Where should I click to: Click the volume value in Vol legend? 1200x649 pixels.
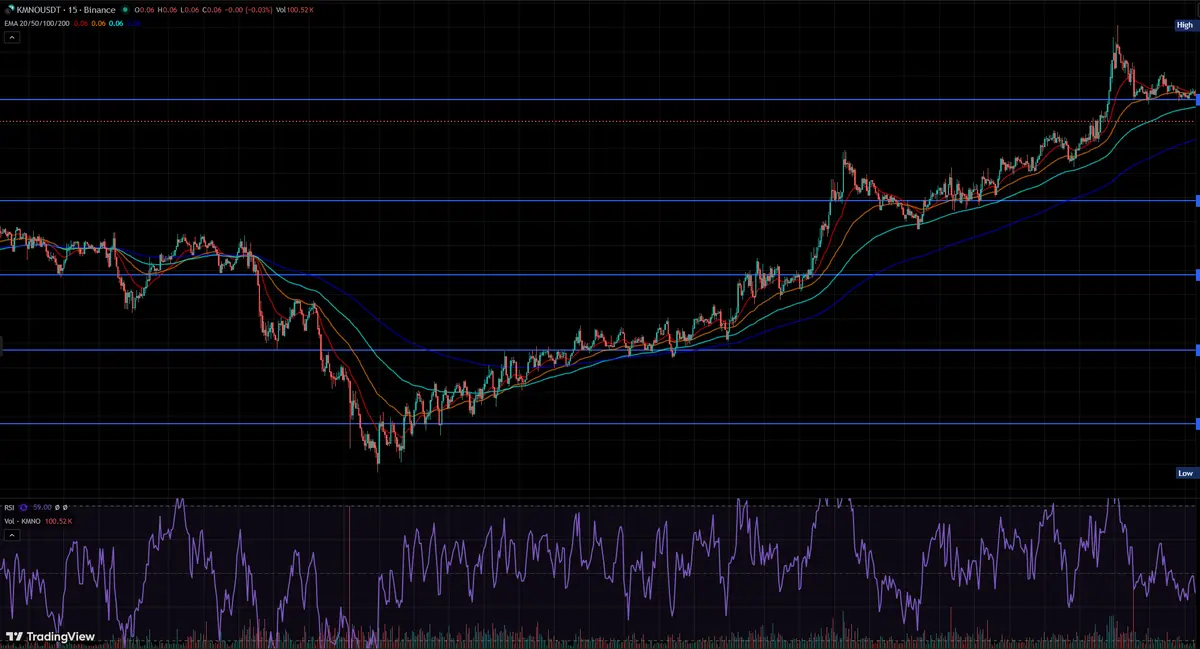click(x=58, y=521)
